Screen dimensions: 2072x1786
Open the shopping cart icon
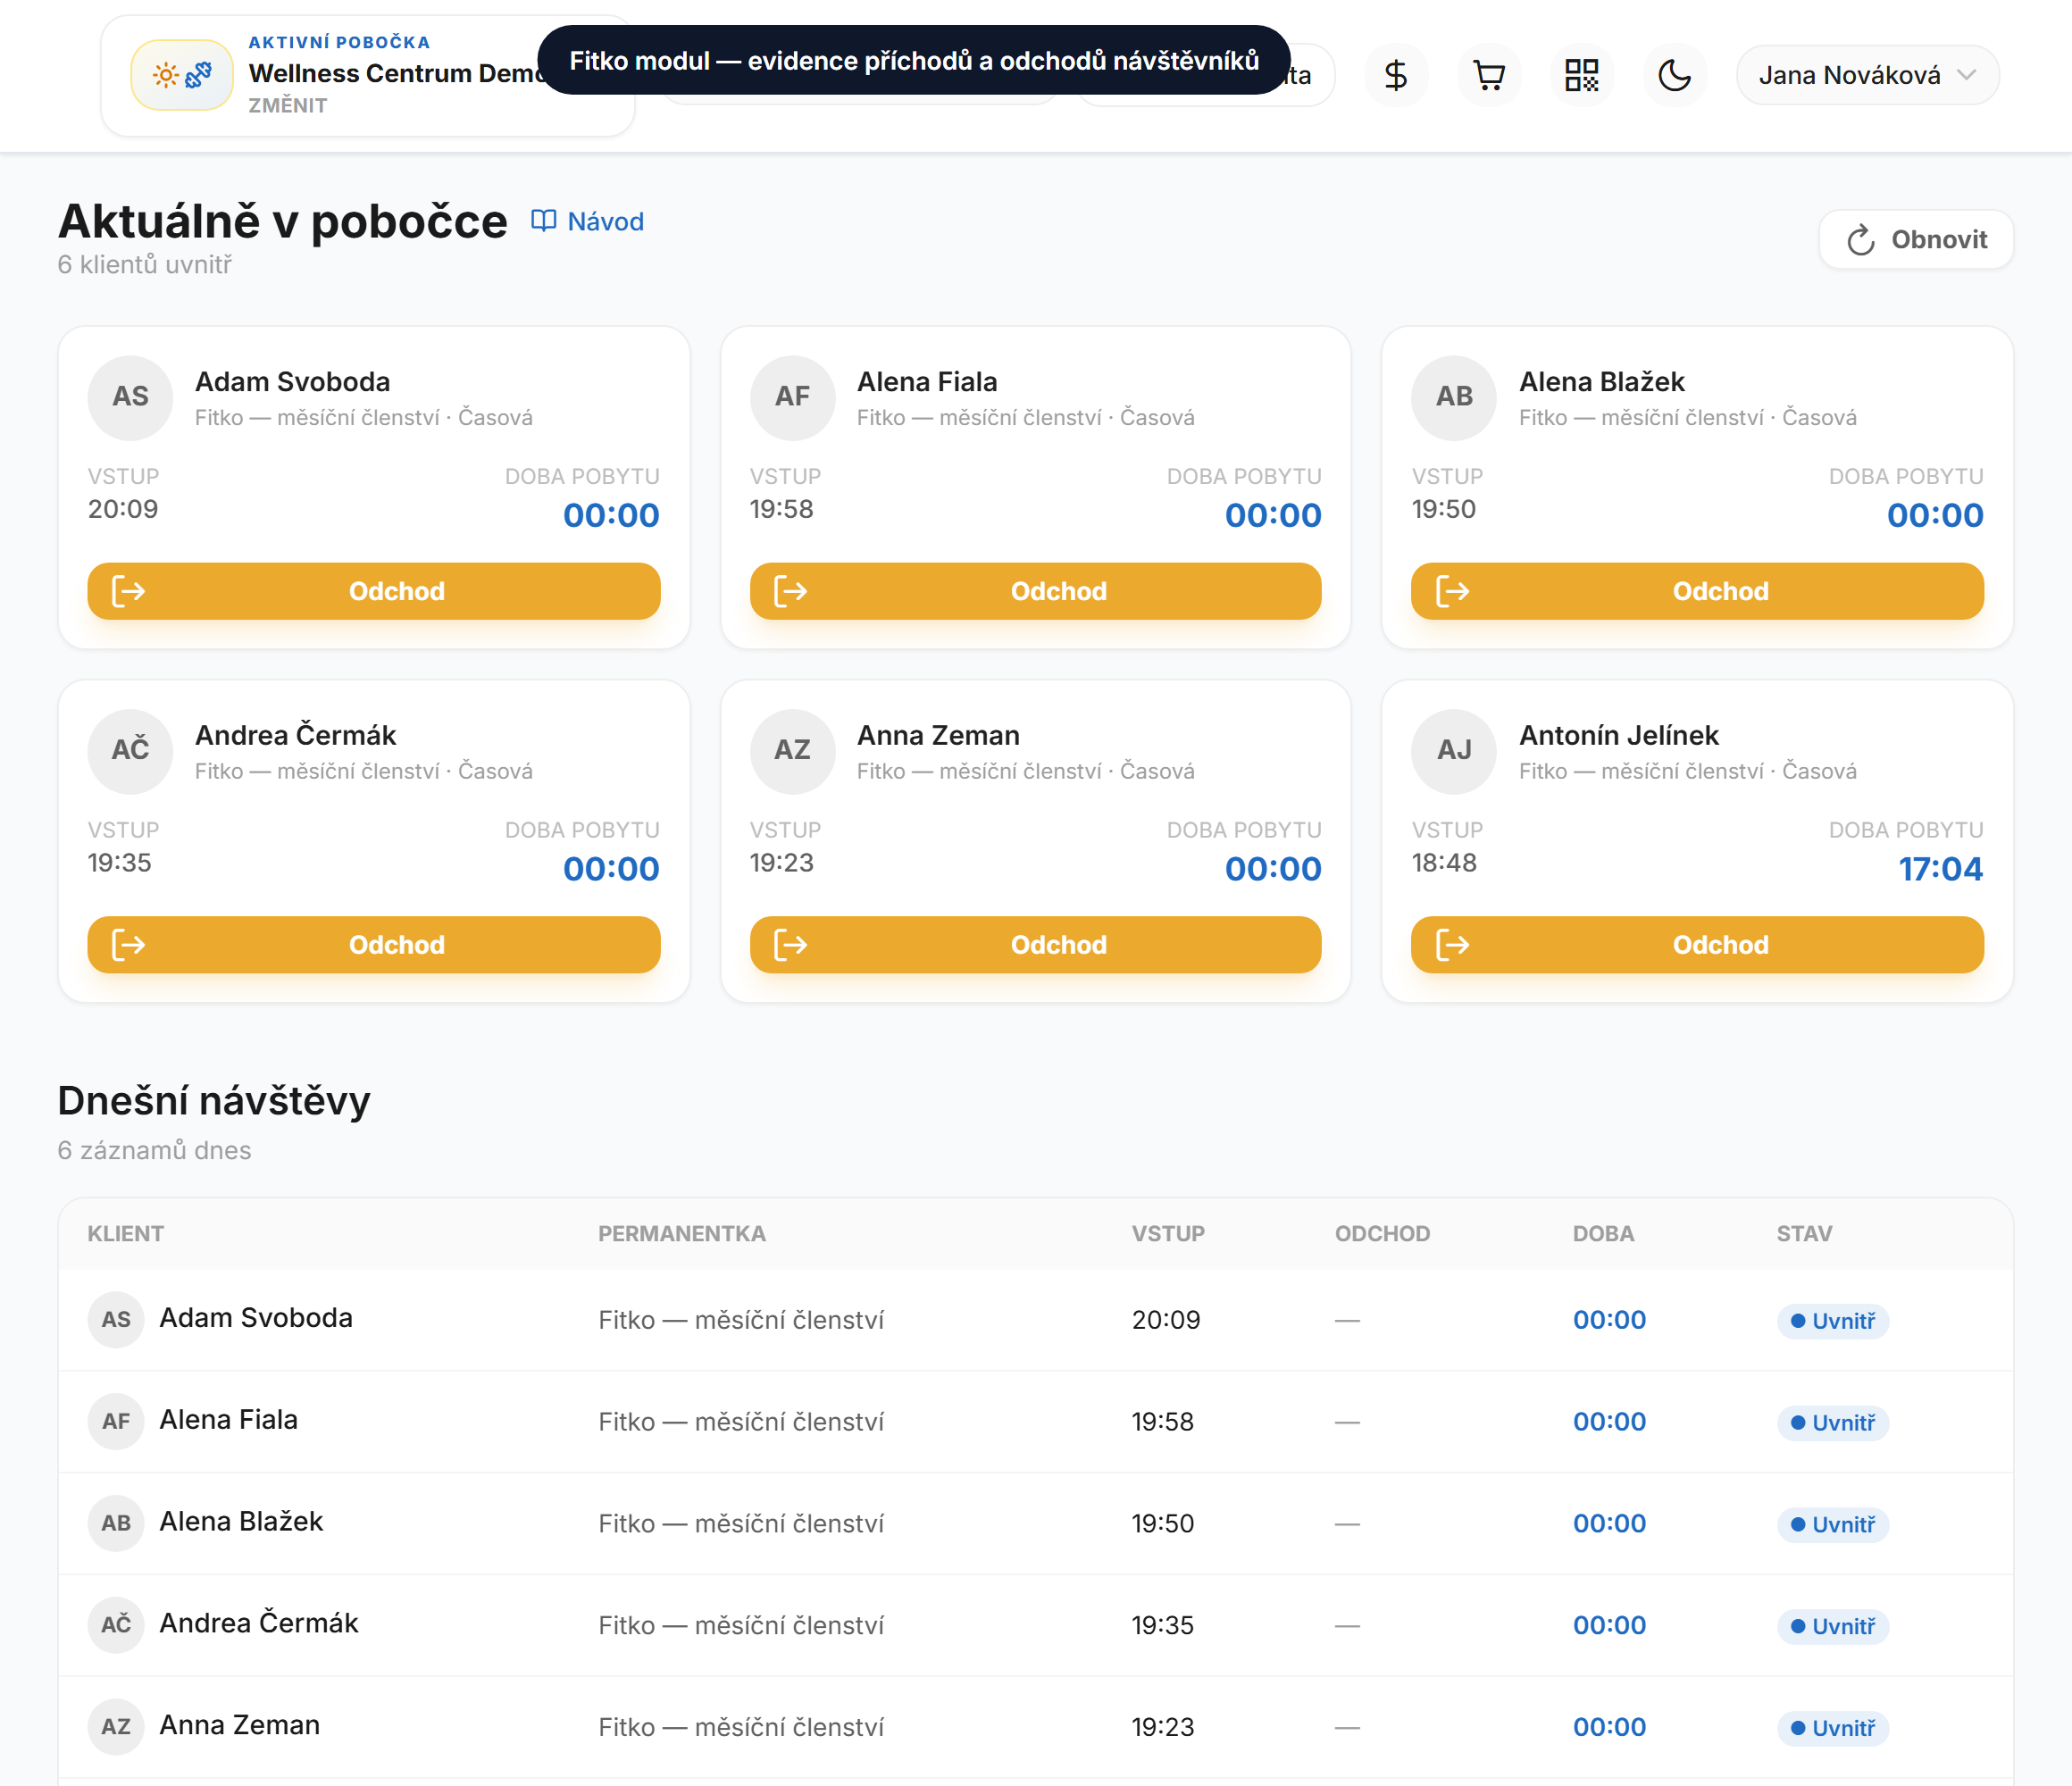pyautogui.click(x=1489, y=75)
